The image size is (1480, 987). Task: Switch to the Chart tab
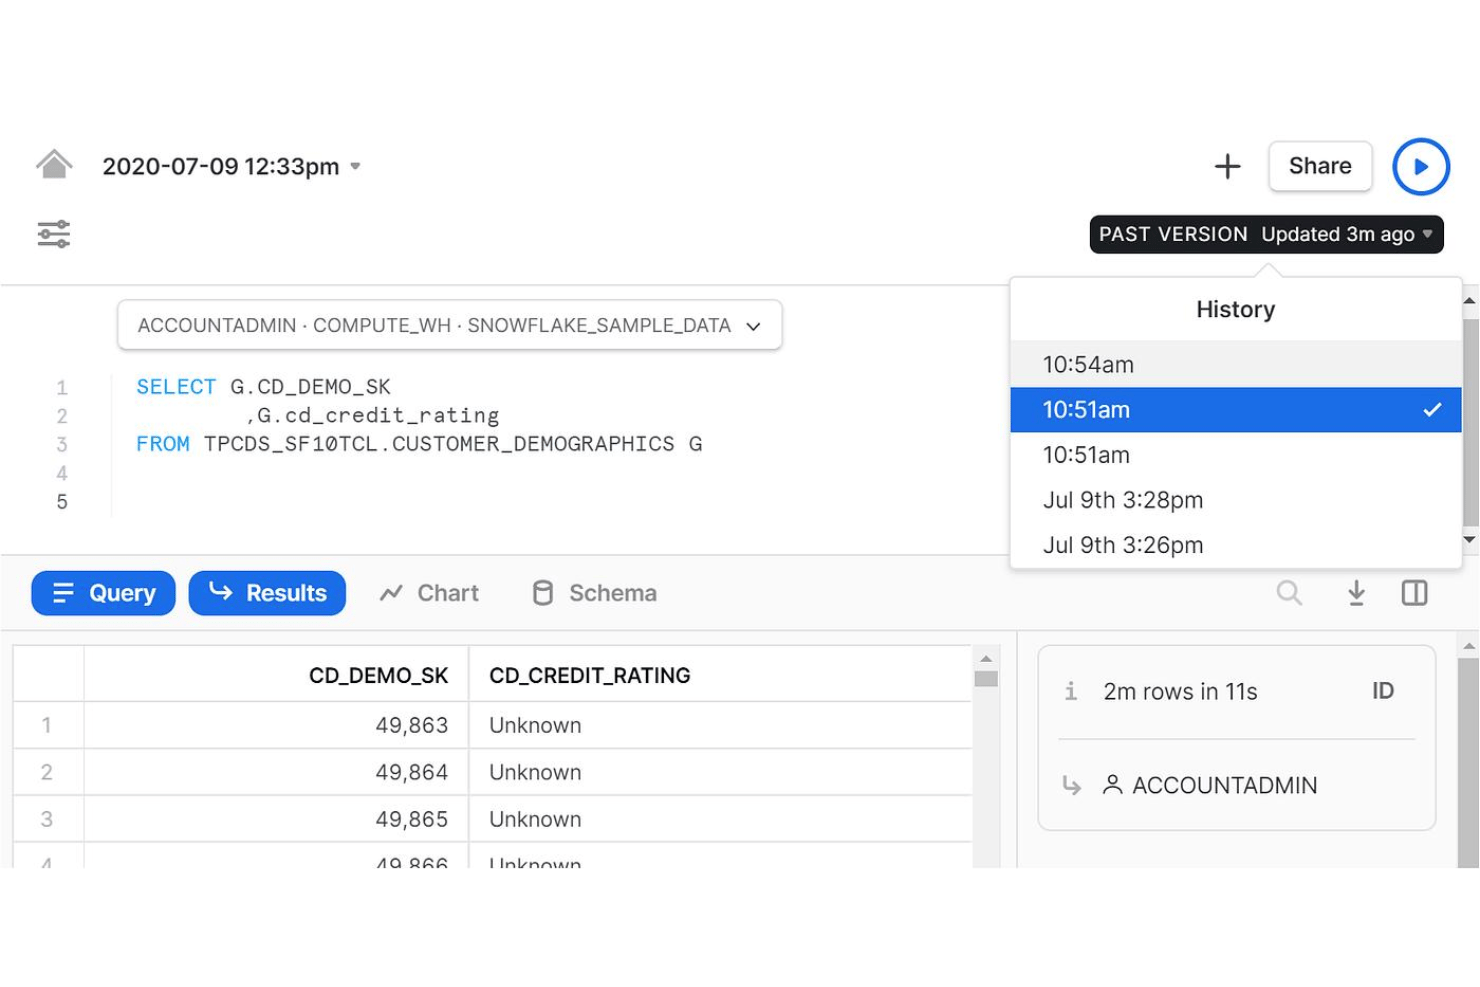click(429, 593)
